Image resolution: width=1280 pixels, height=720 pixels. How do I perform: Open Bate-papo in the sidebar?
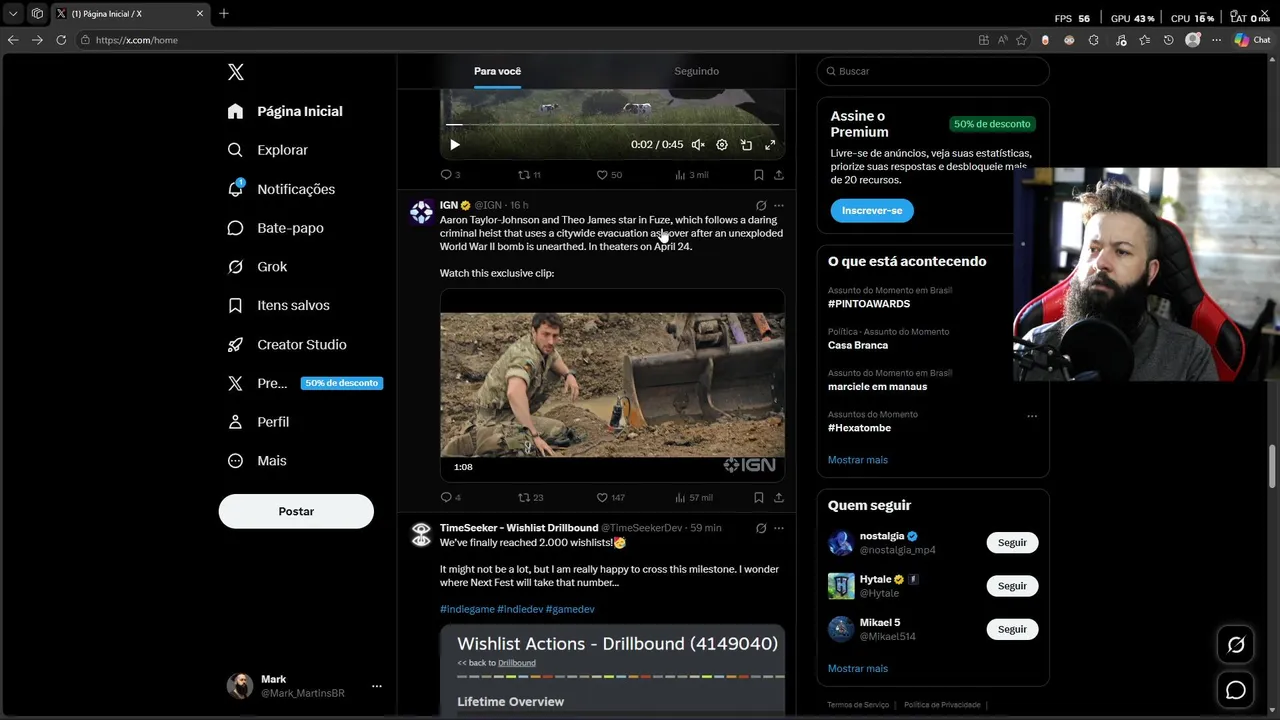[275, 228]
